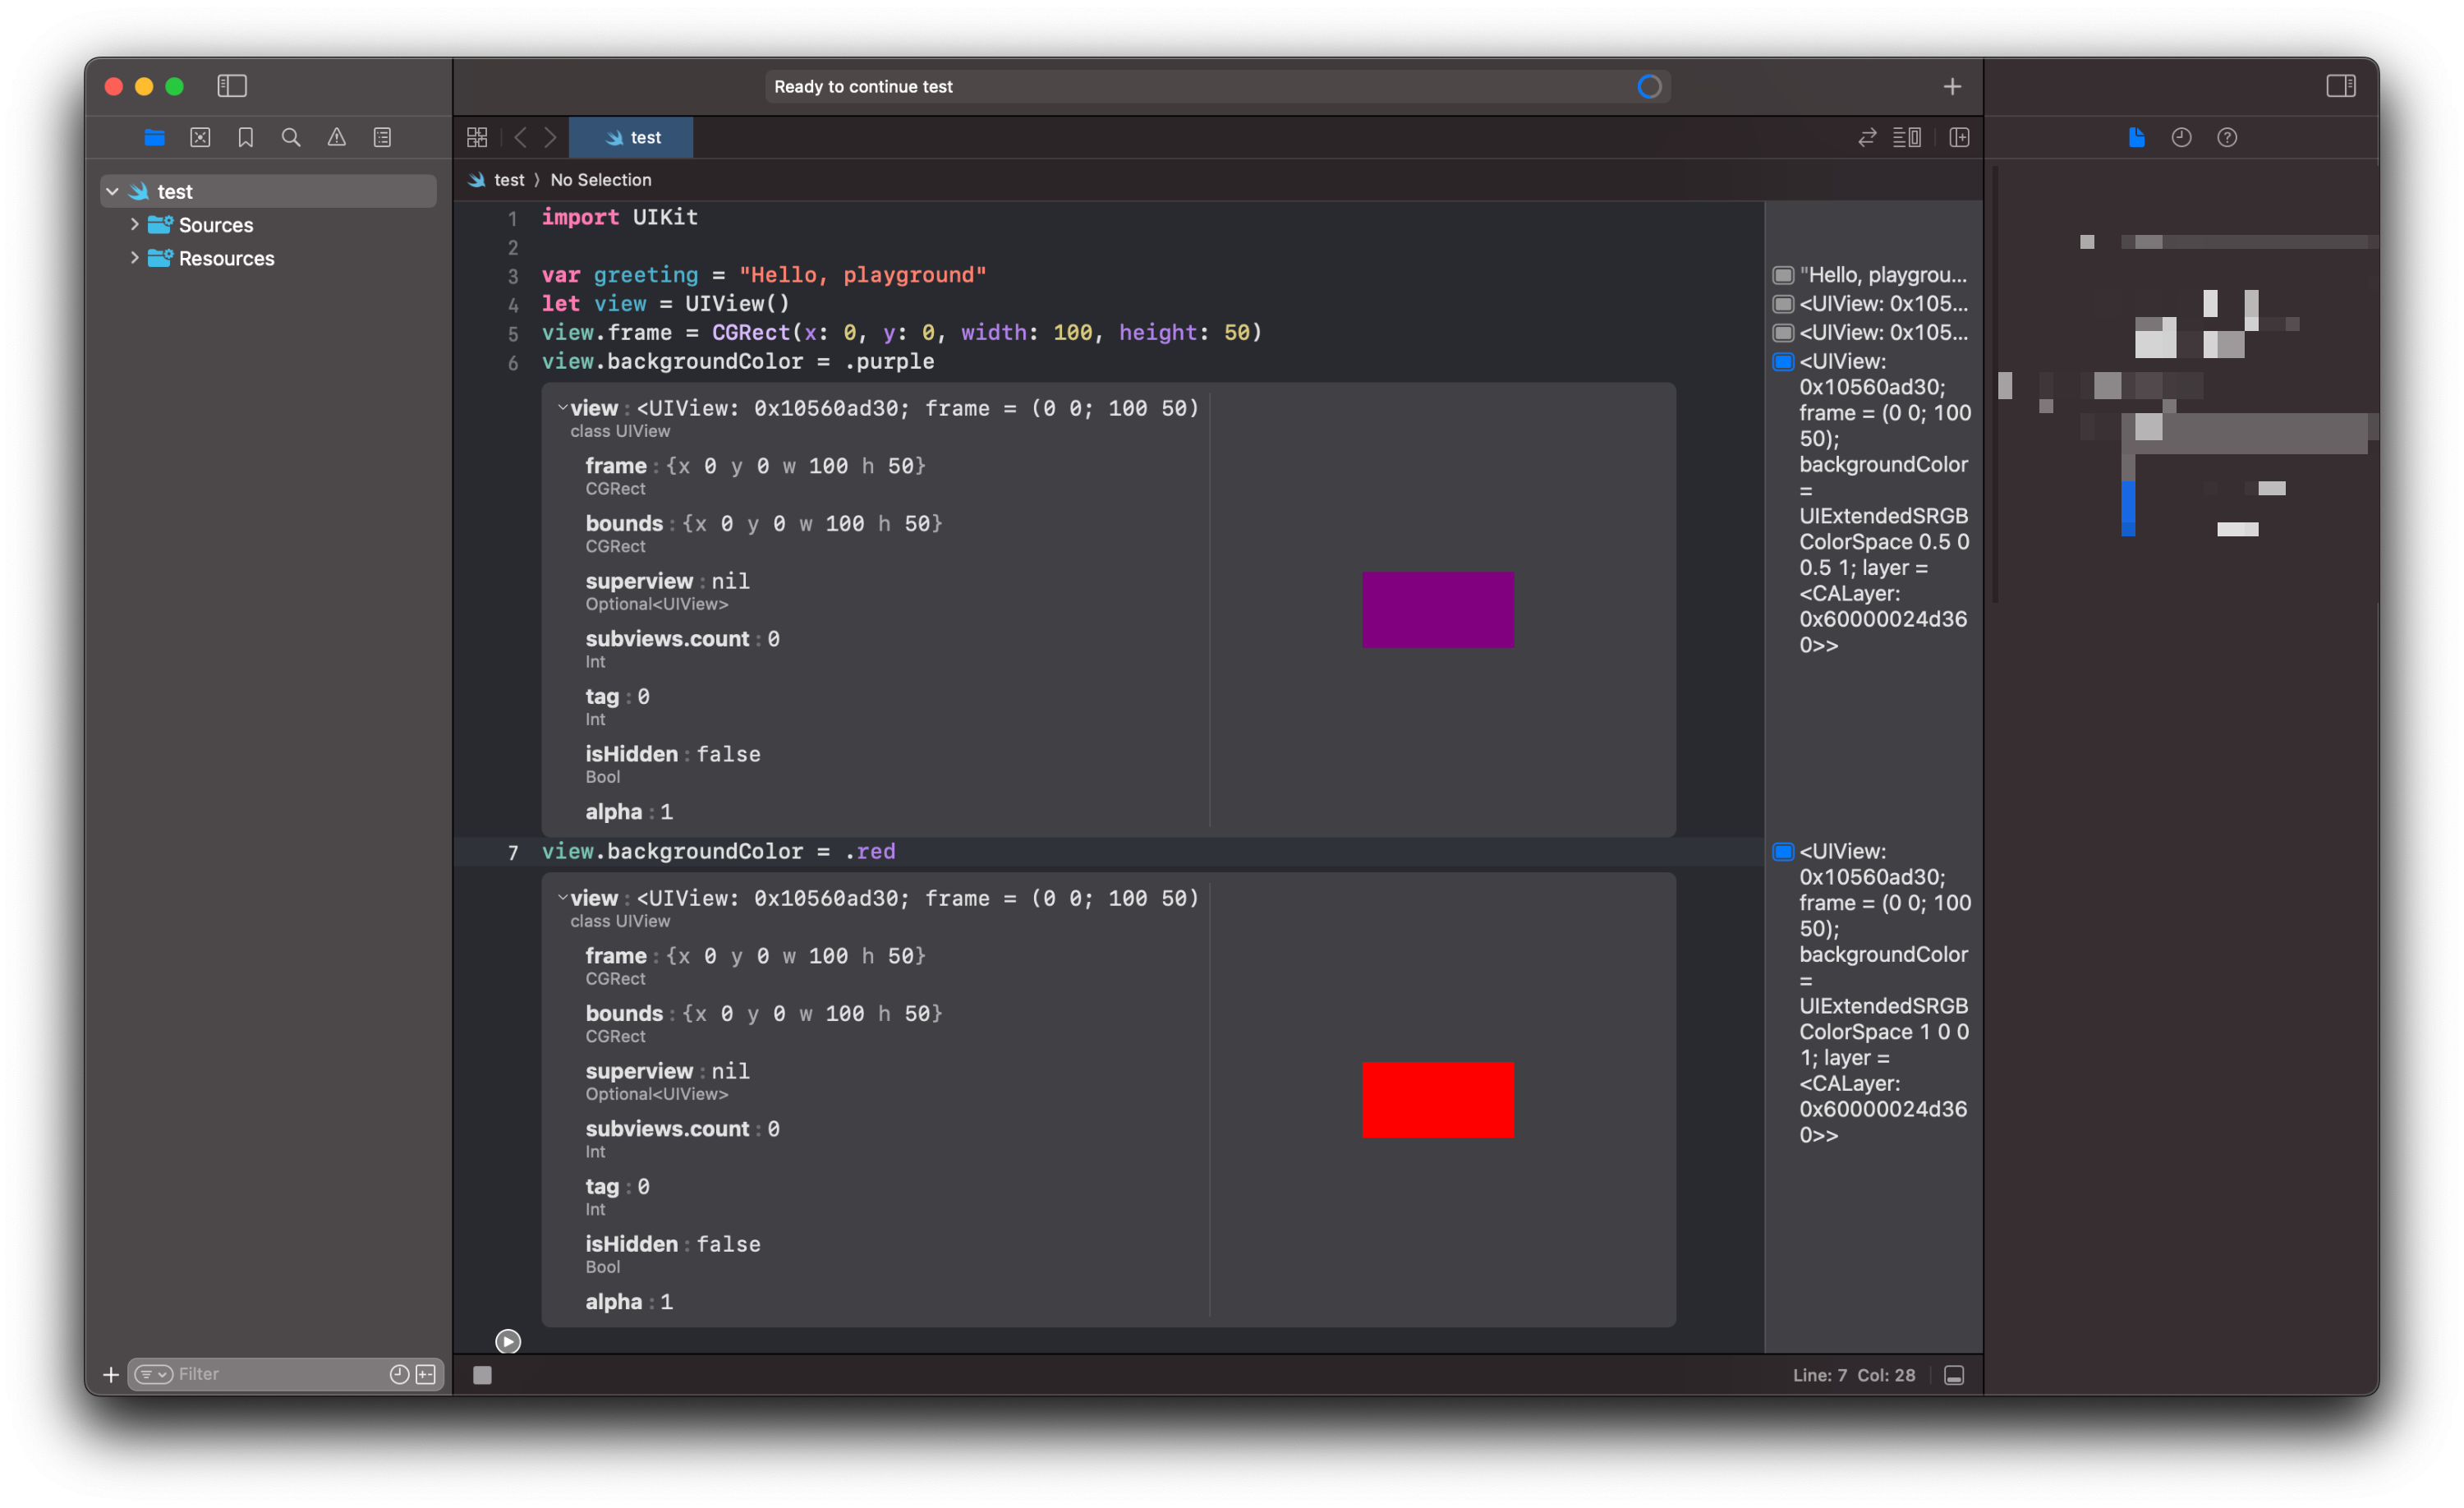
Task: Expand the Sources folder
Action: (x=134, y=224)
